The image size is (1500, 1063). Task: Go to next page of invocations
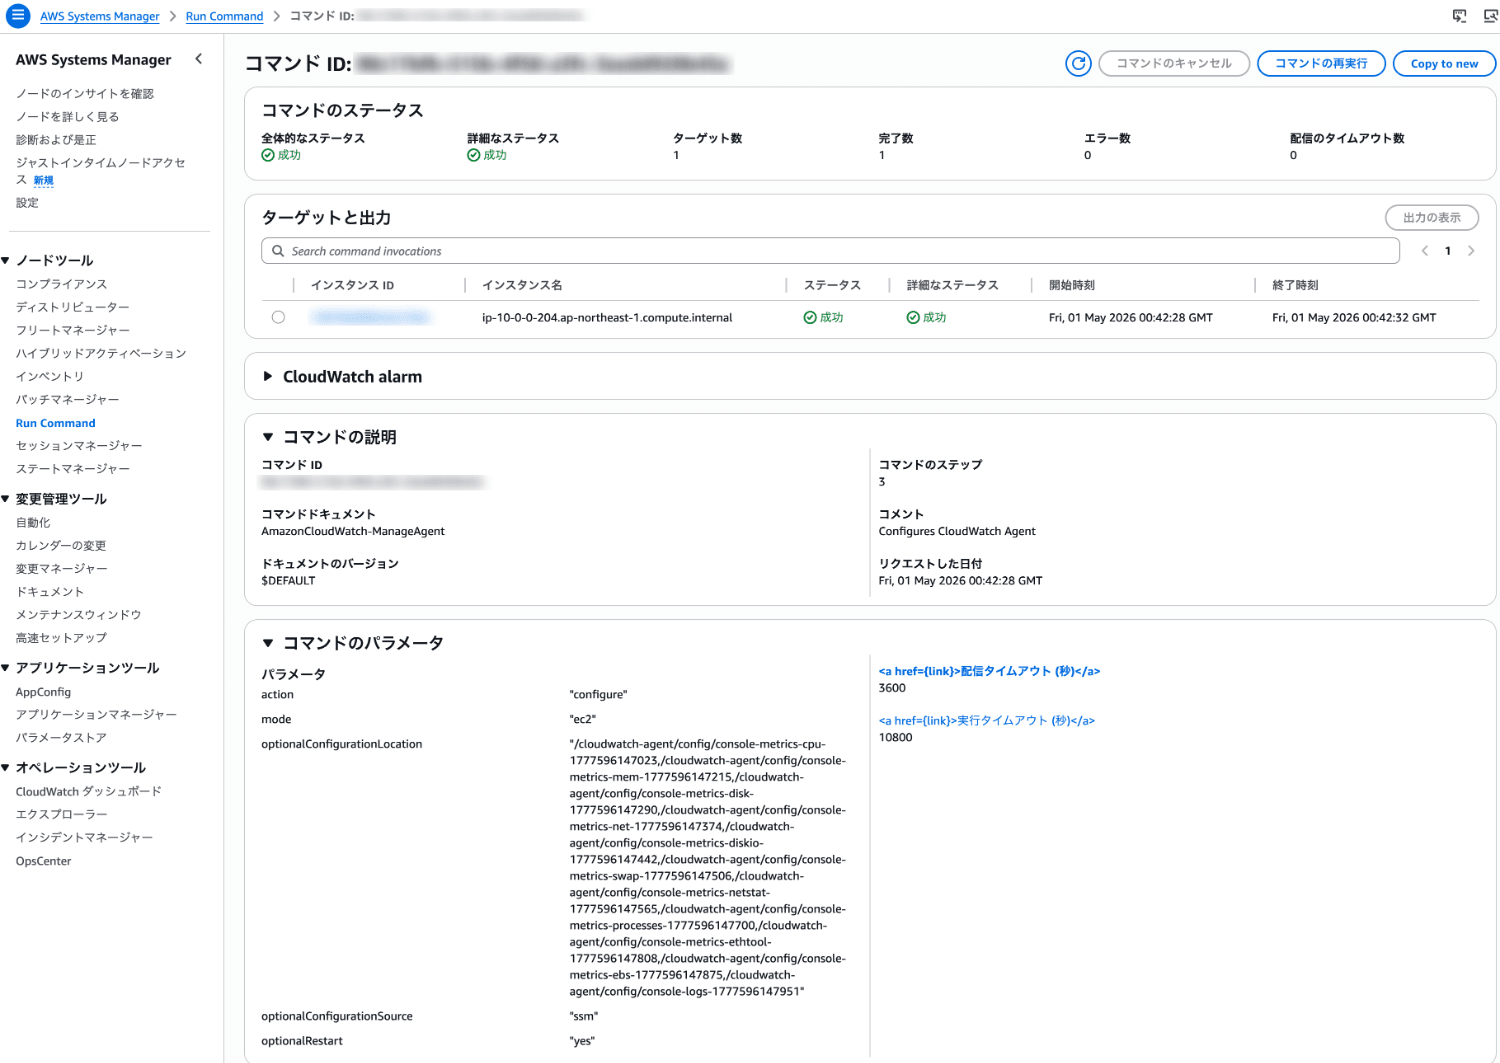click(1471, 251)
